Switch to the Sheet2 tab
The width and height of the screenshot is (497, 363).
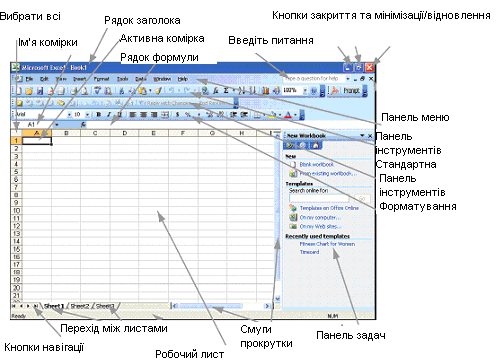click(80, 306)
